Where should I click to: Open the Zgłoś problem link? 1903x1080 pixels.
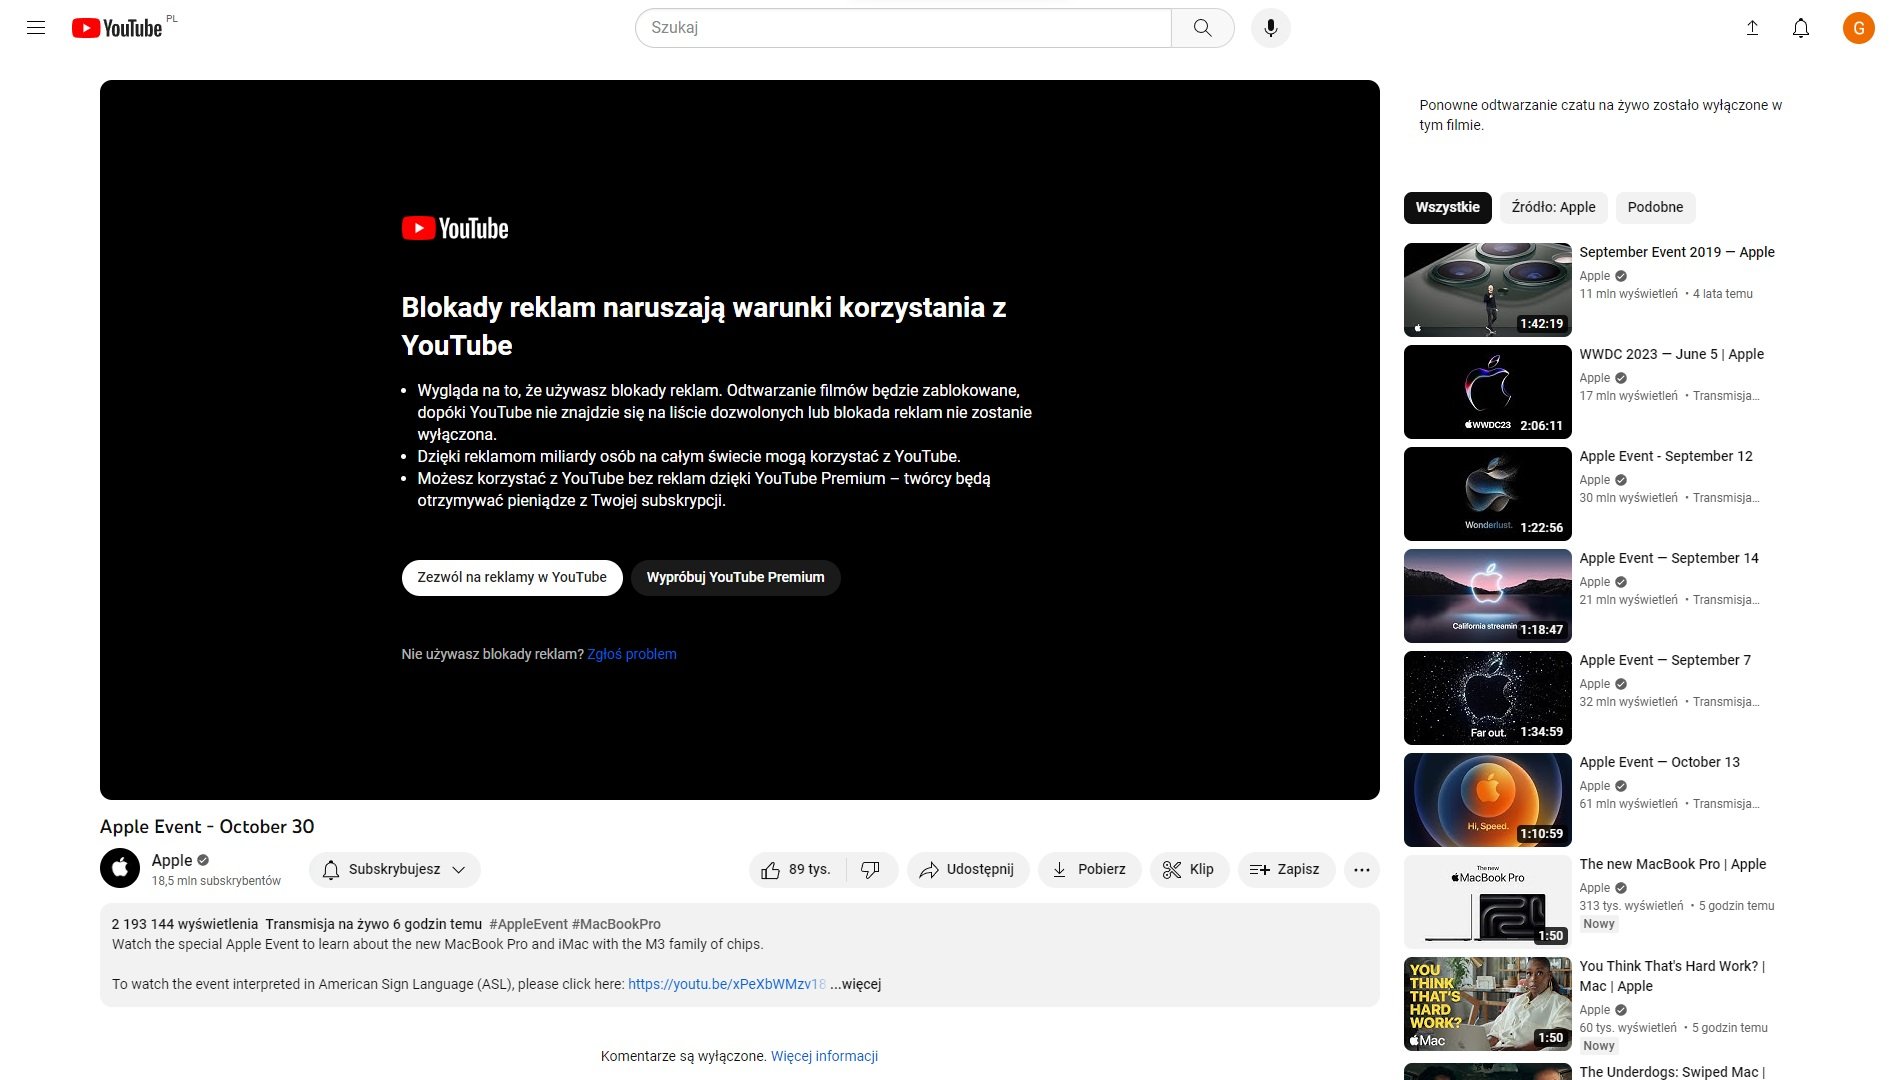click(632, 654)
